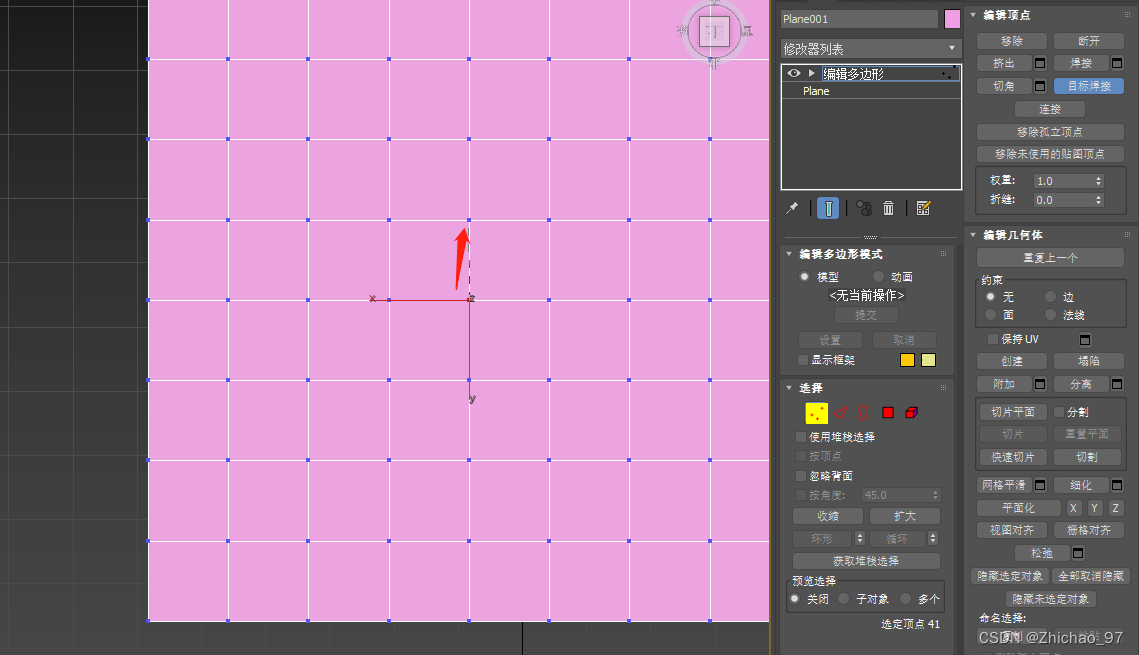Select 动画 radio button

click(878, 277)
